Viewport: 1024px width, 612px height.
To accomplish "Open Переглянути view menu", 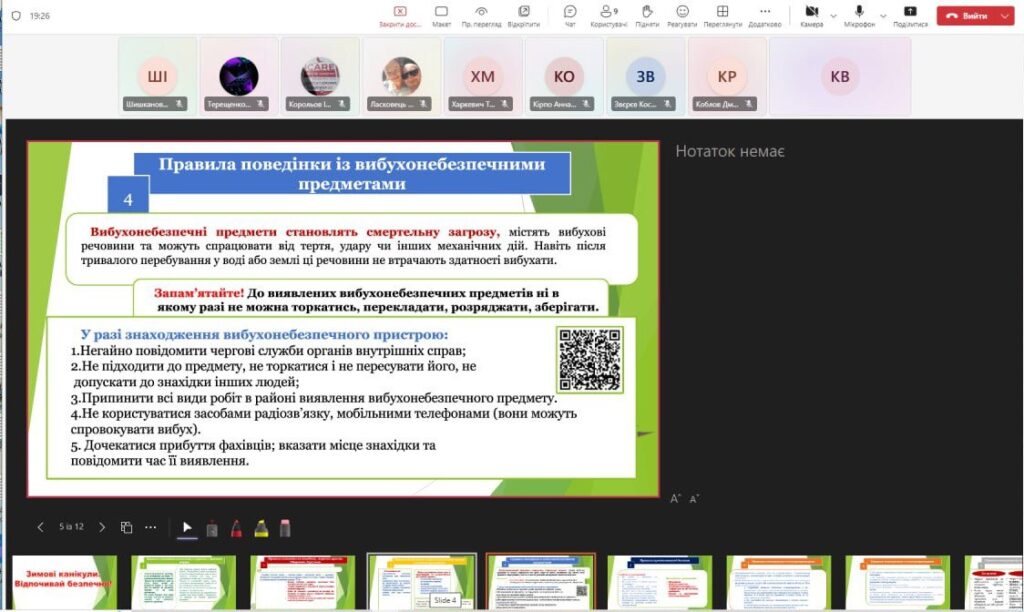I will [722, 15].
